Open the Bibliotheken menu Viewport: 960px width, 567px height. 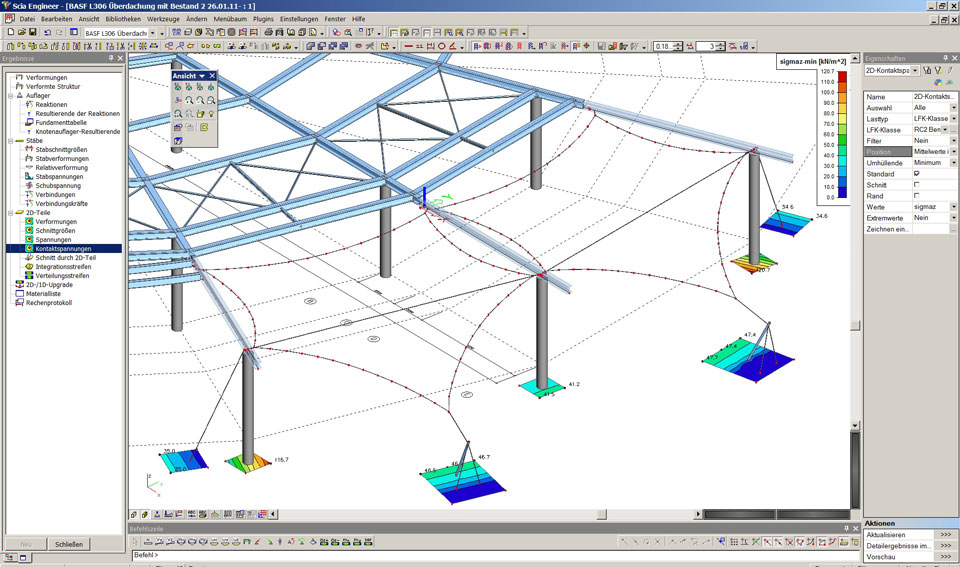[124, 19]
